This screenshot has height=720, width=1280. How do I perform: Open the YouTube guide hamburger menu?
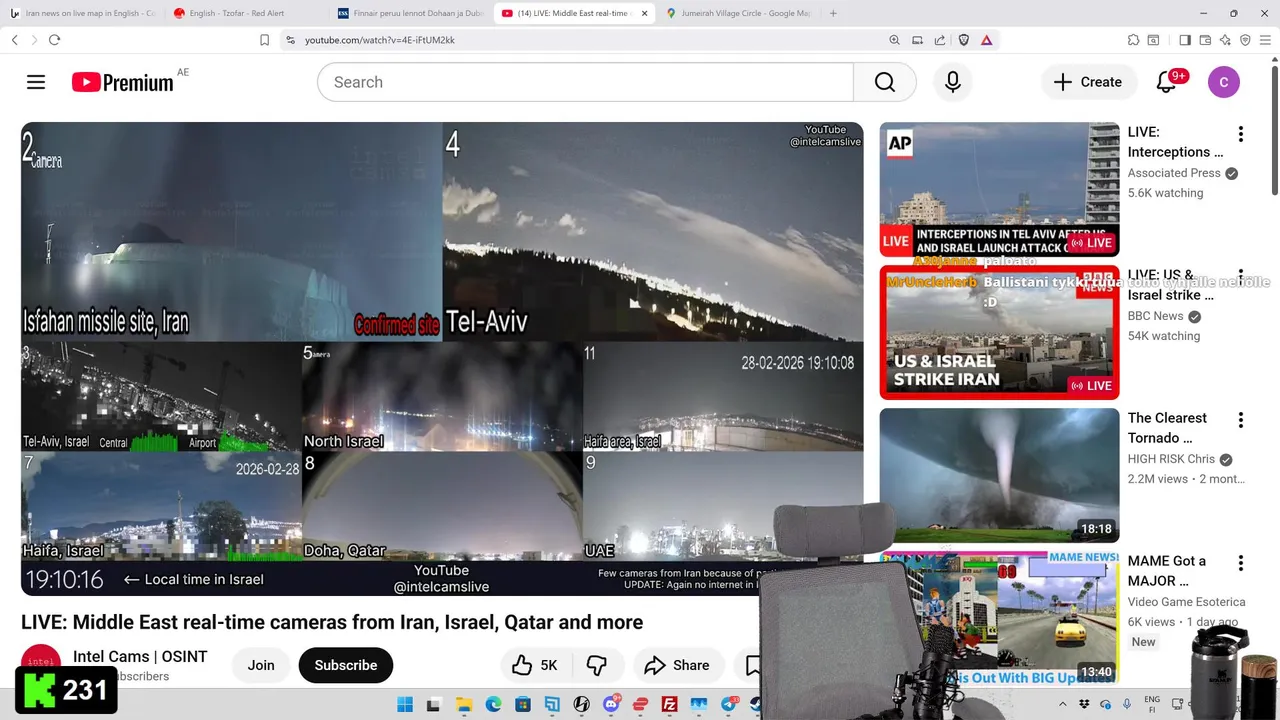coord(36,82)
